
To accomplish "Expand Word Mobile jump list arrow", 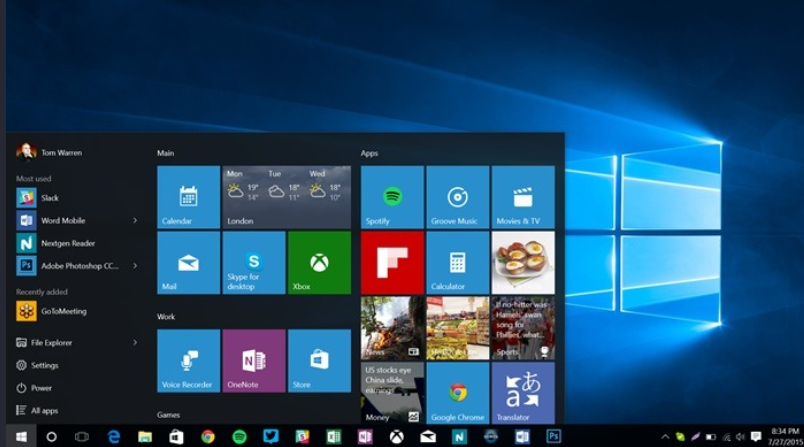I will 135,220.
